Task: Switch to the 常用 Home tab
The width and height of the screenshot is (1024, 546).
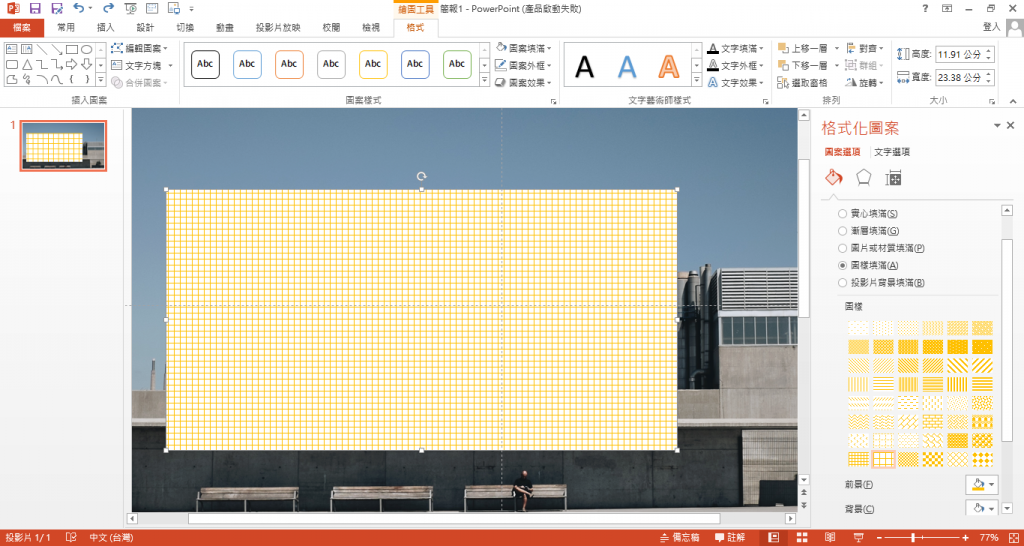Action: point(66,27)
